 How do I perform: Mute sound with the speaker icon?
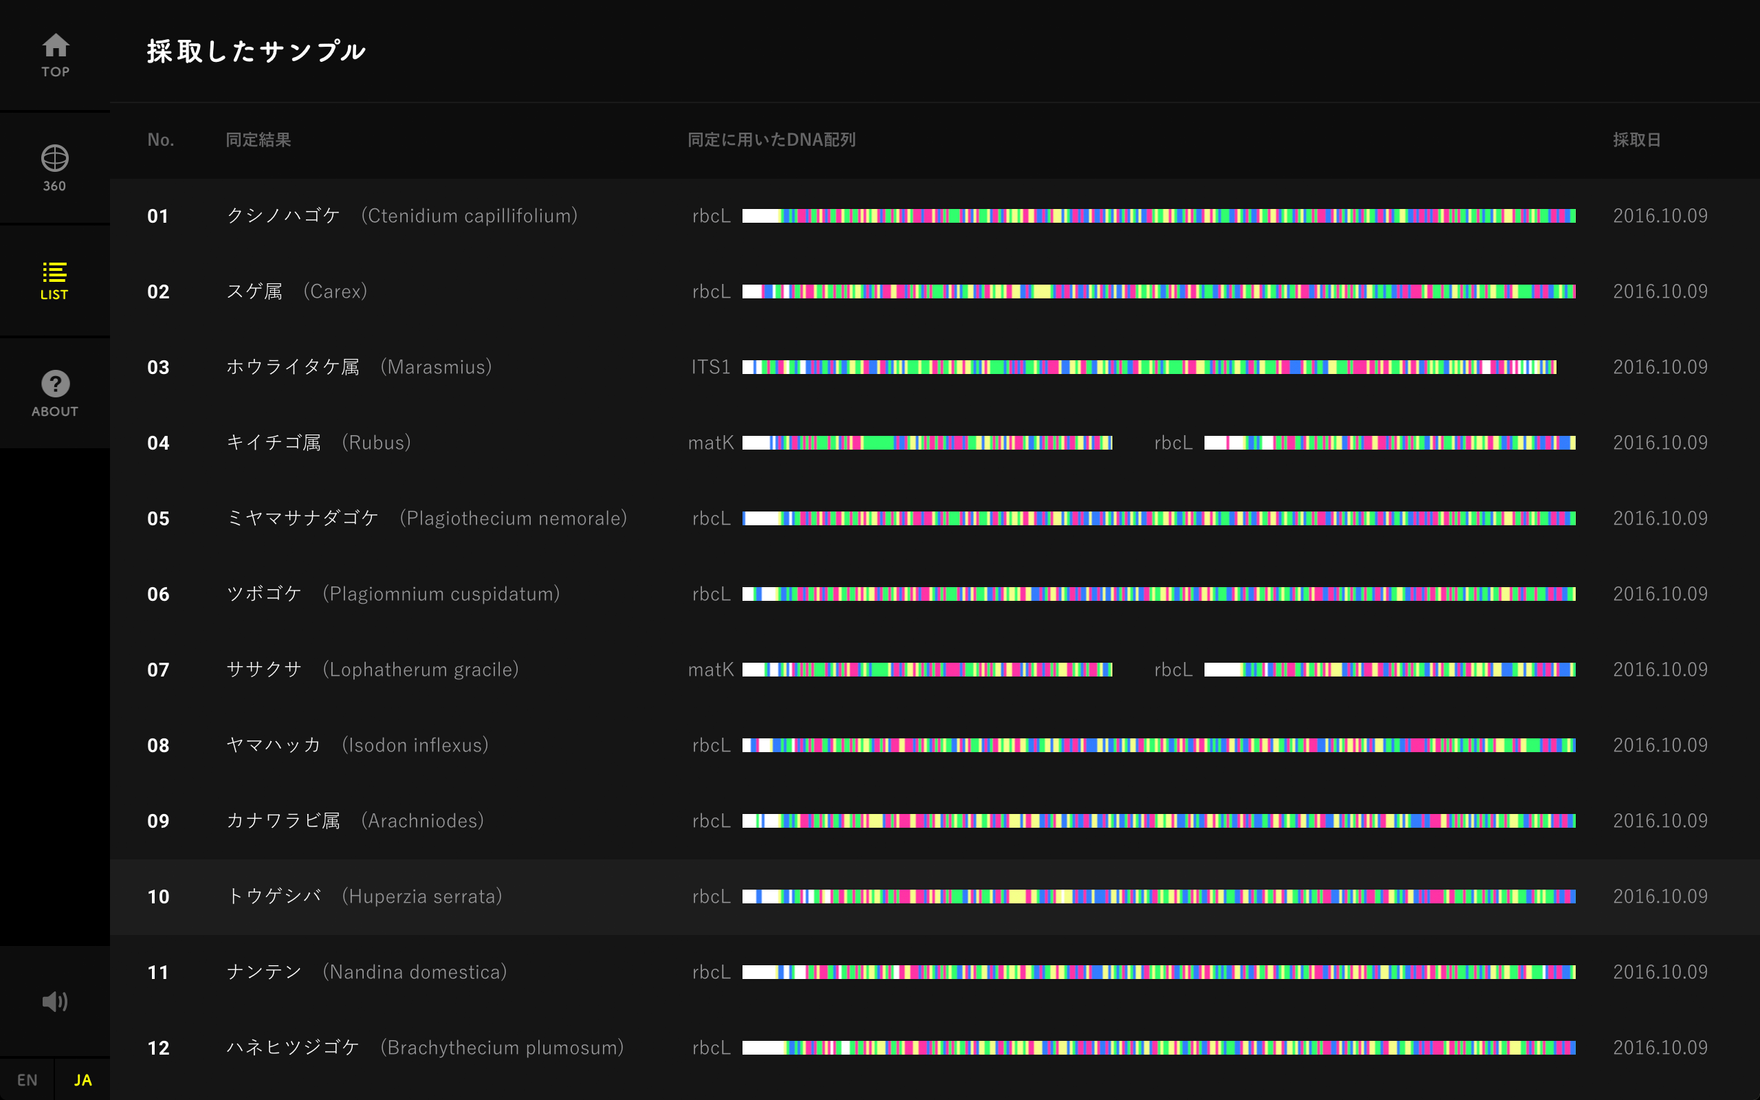(55, 1001)
